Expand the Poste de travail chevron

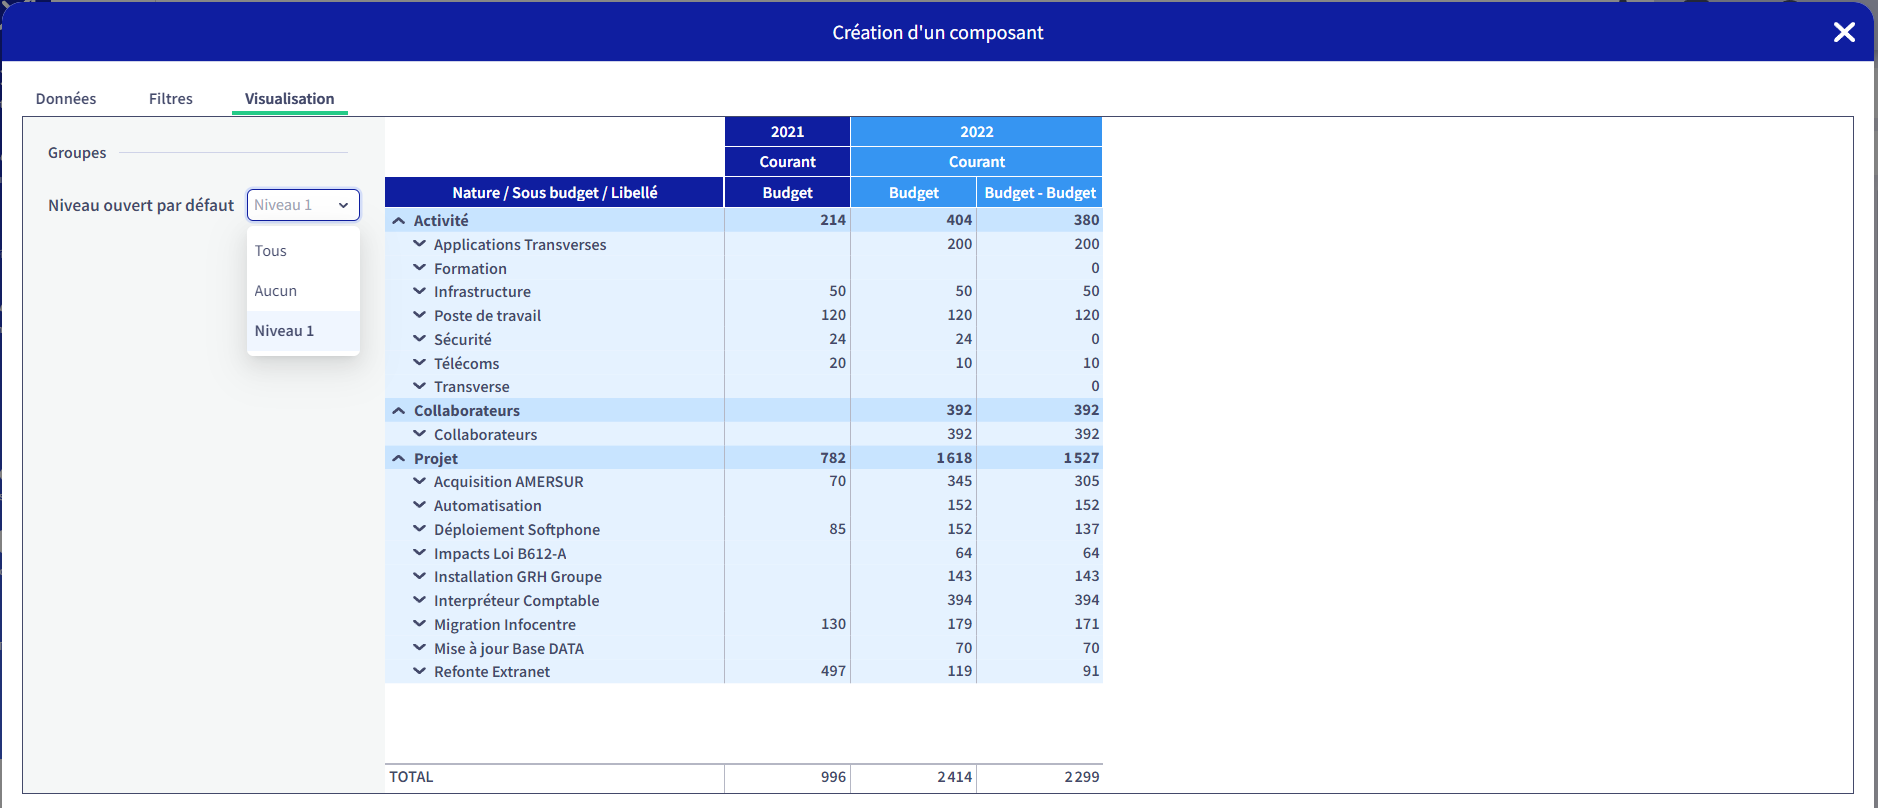[x=420, y=315]
